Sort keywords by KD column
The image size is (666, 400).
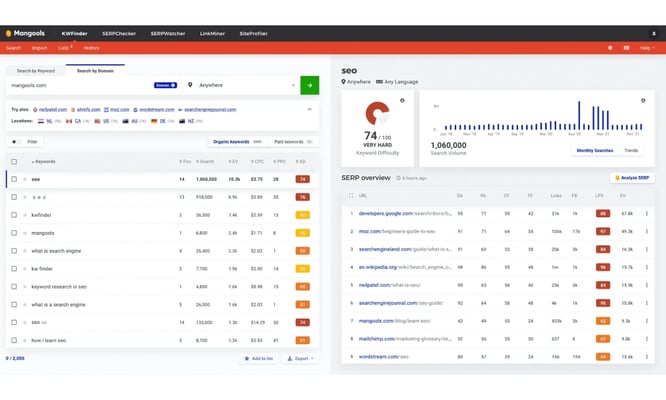click(301, 162)
